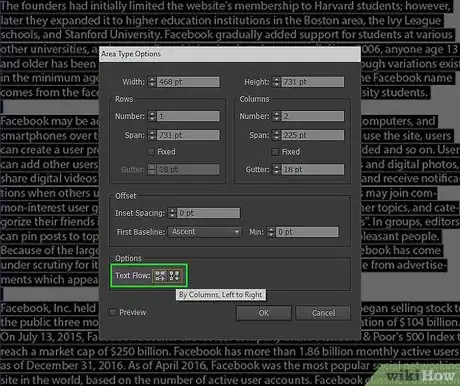Enable the Fixed checkbox under Rows
Viewport: 460px width, 386px height.
[151, 152]
